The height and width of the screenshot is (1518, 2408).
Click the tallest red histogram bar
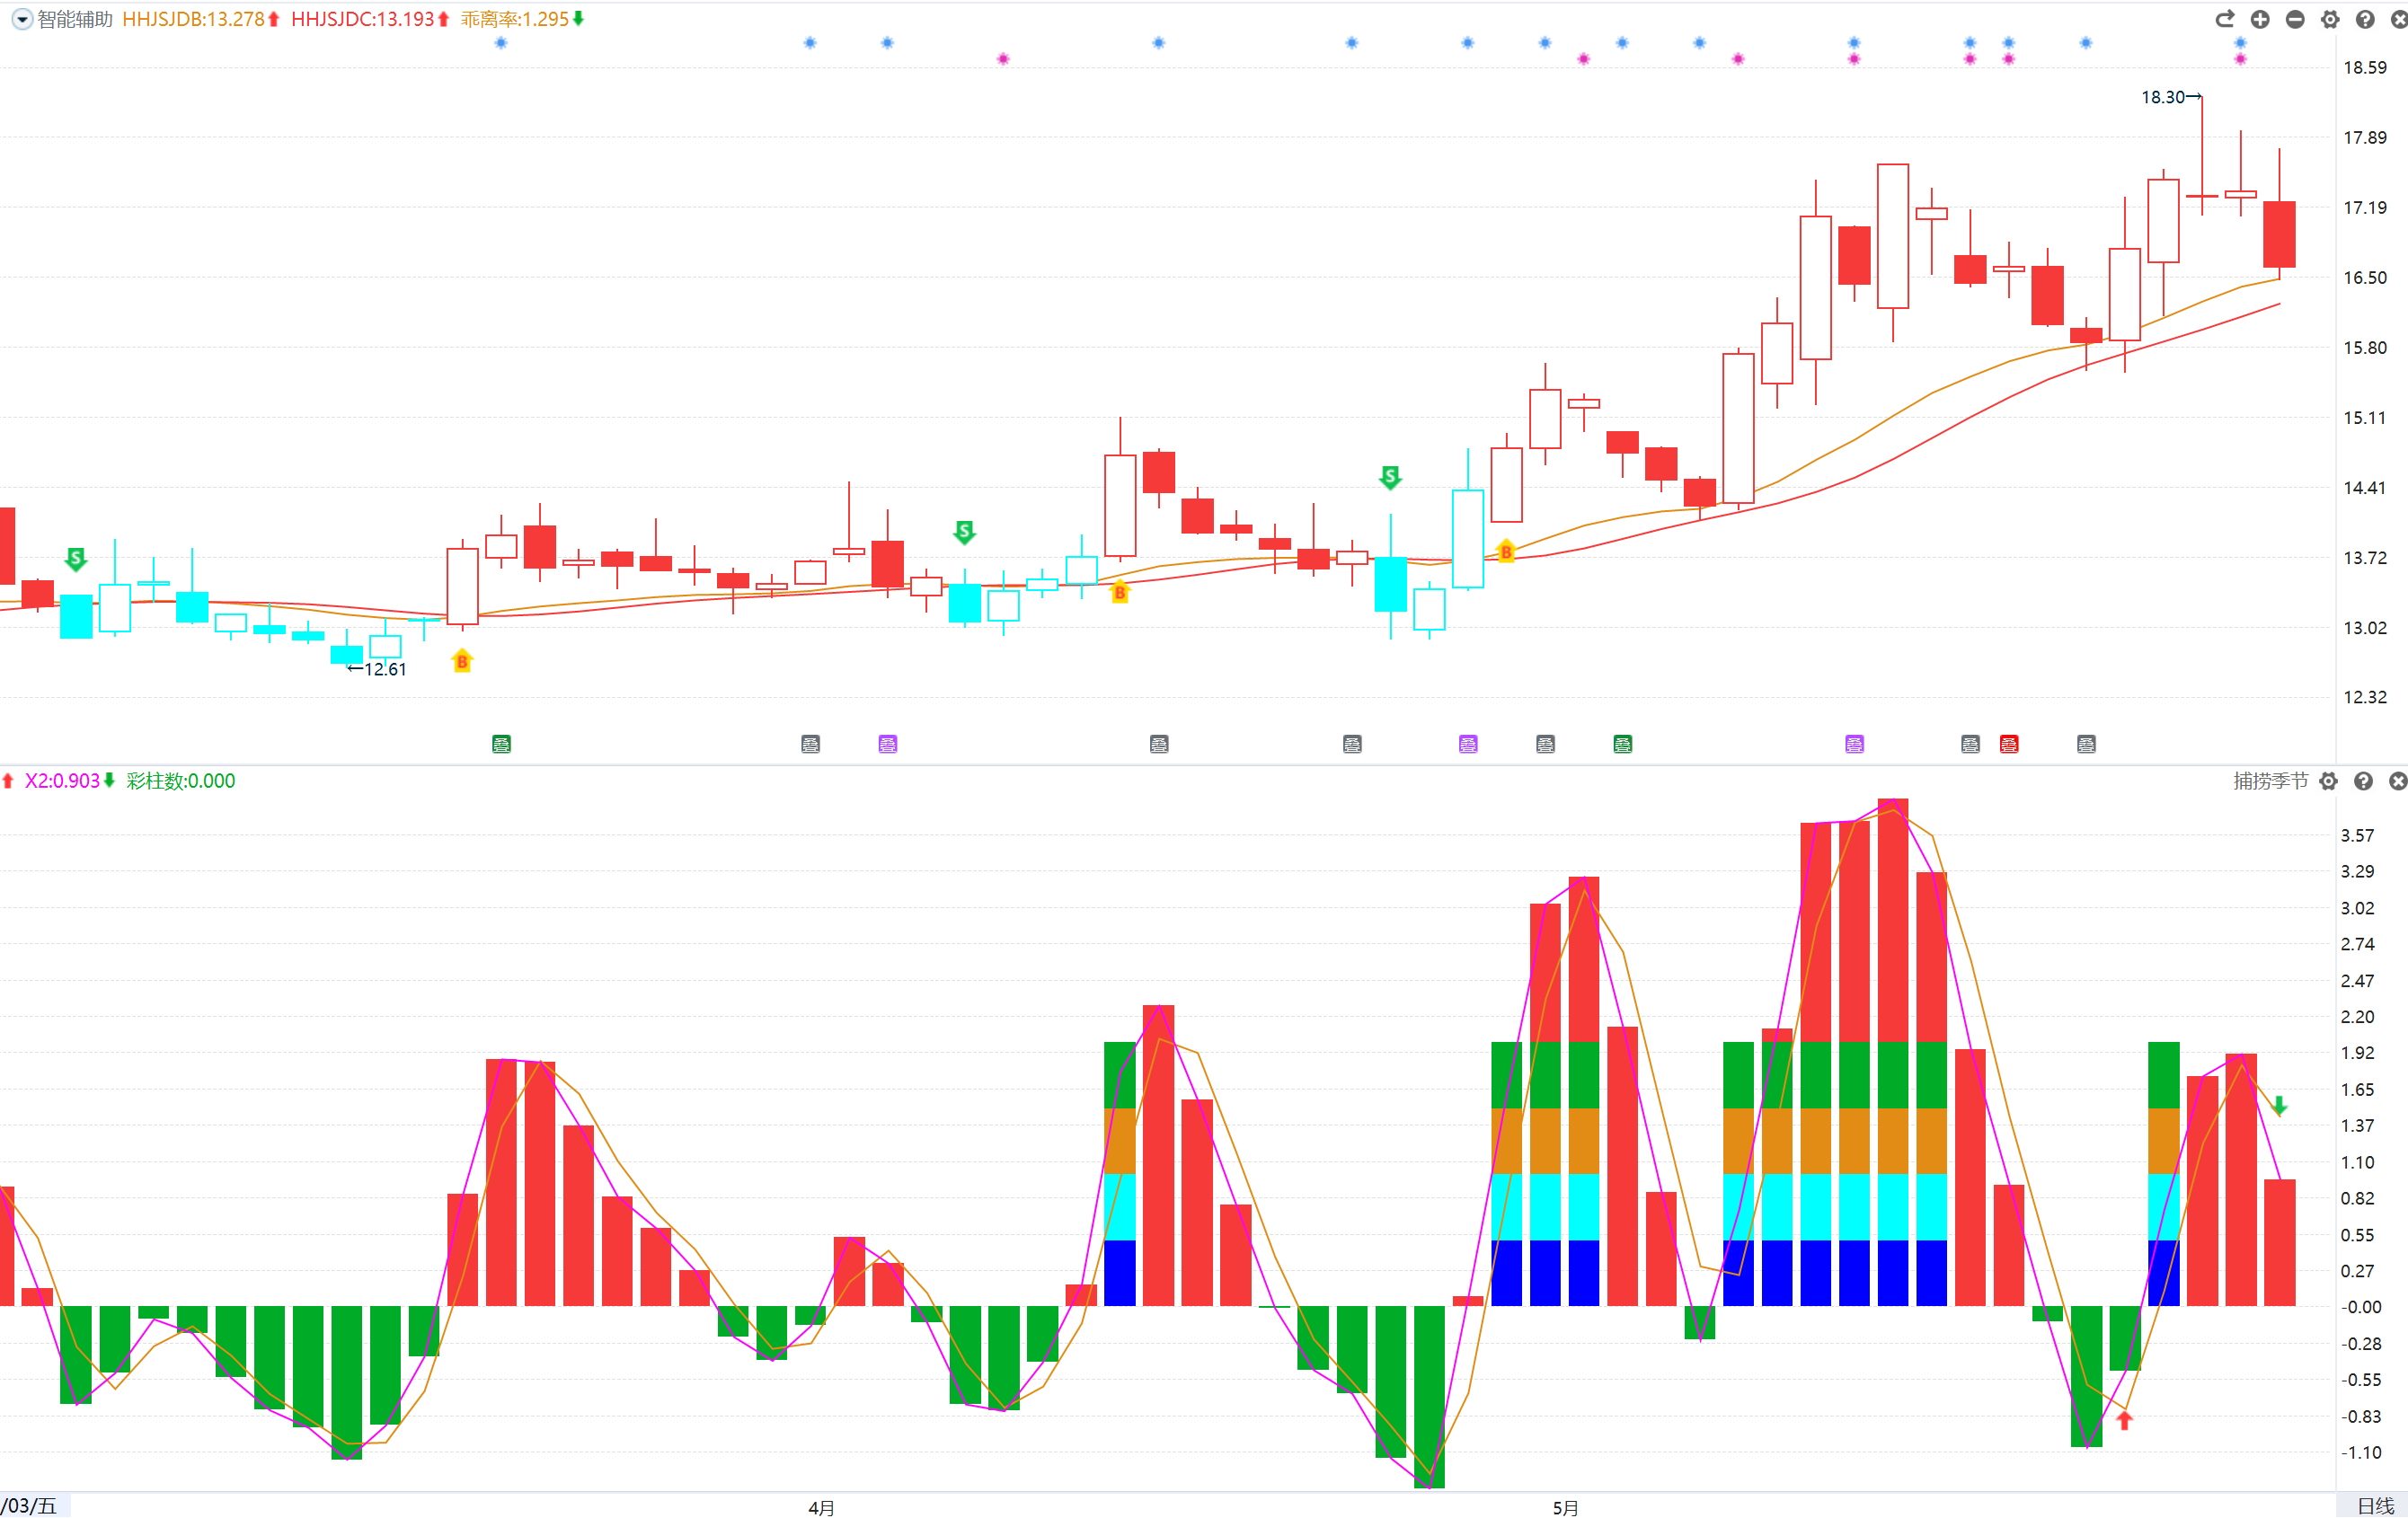point(1893,1052)
